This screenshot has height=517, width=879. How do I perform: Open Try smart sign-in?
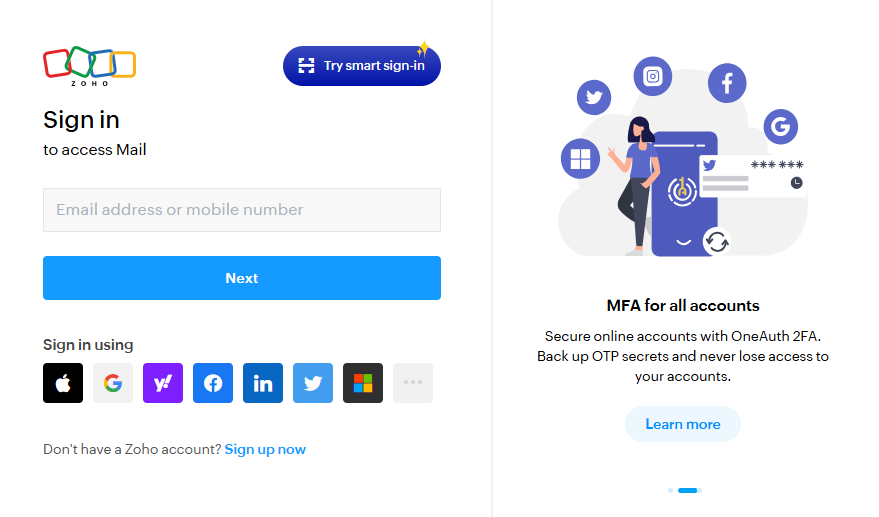pyautogui.click(x=362, y=66)
